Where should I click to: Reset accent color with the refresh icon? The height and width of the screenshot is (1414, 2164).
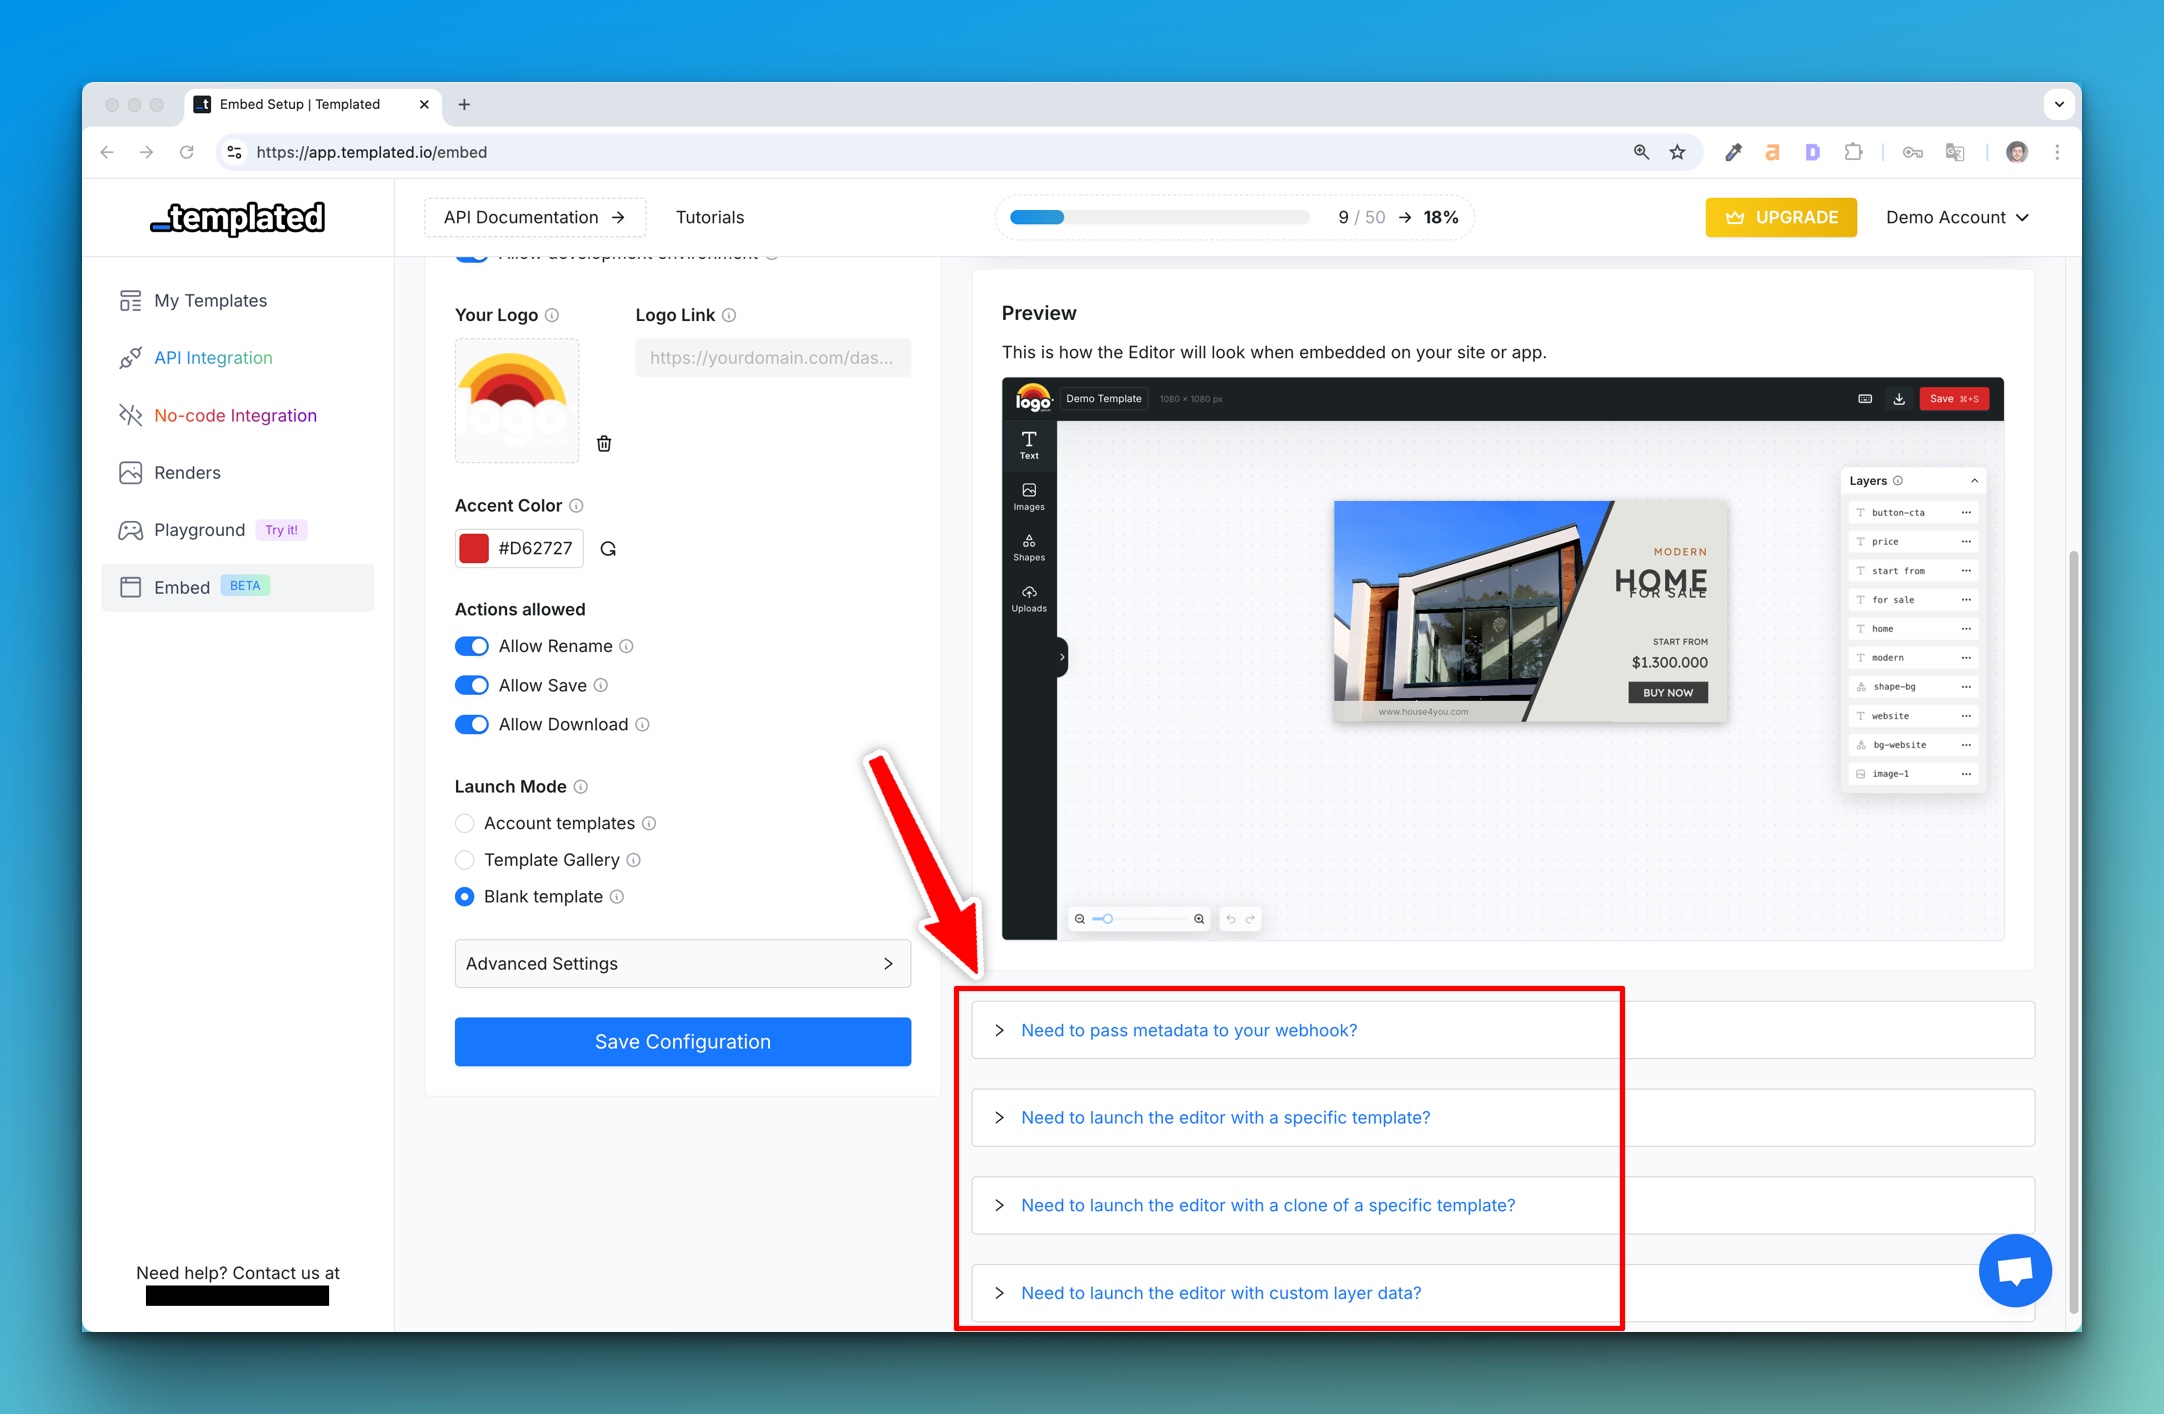point(608,549)
